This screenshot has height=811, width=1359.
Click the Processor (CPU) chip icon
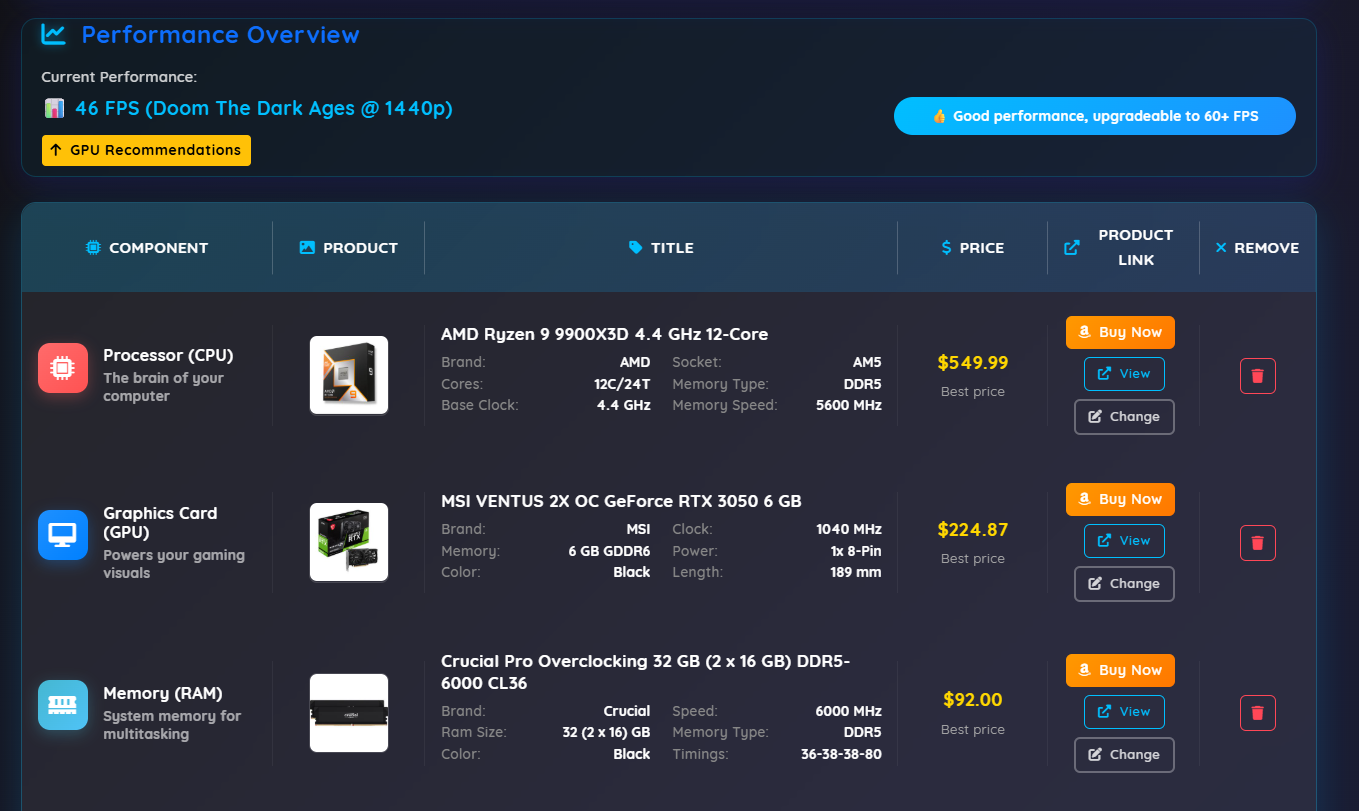[x=62, y=368]
